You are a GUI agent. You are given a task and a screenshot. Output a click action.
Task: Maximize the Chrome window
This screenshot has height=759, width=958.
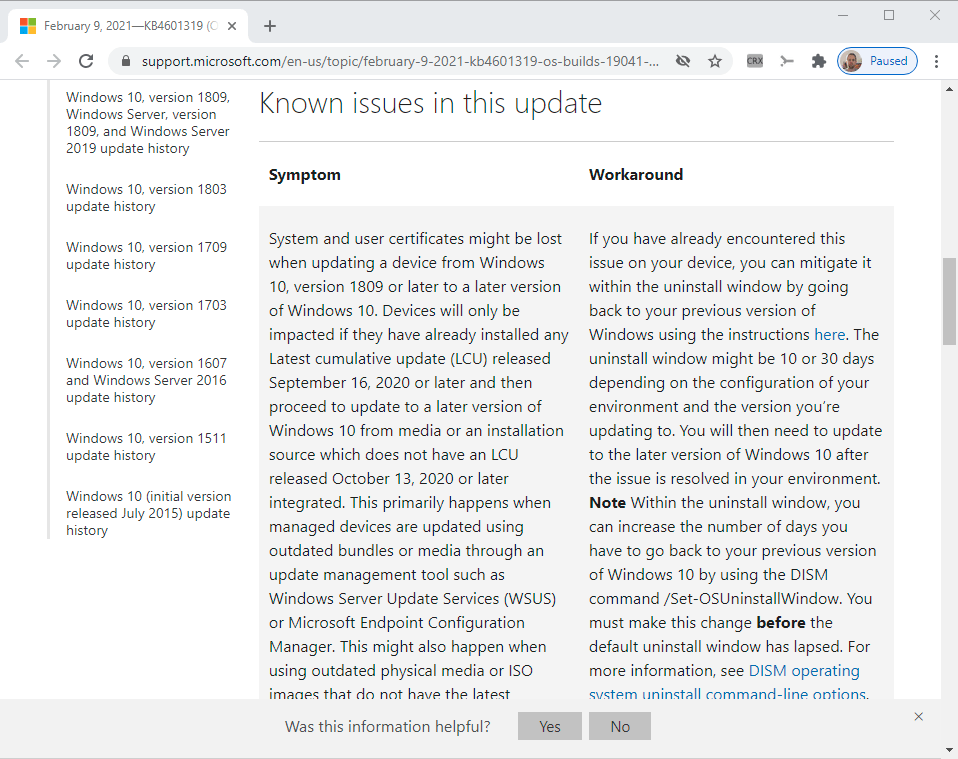tap(889, 15)
